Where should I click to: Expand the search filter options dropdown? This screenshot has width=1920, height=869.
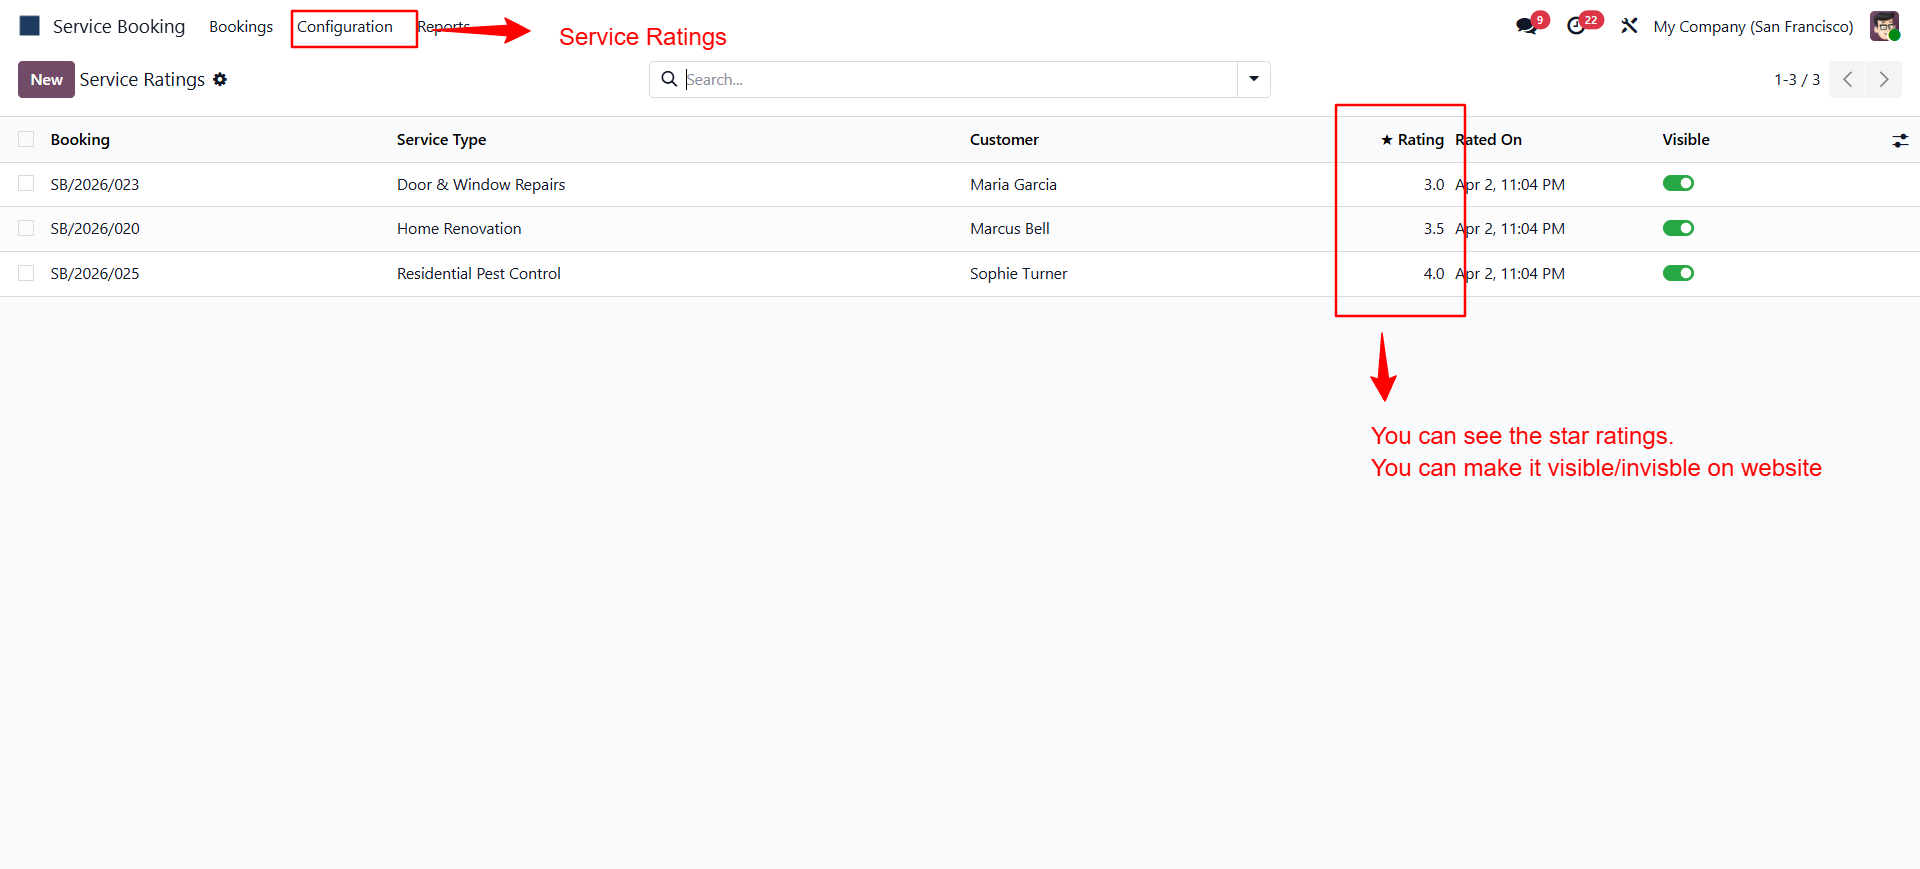click(1254, 79)
